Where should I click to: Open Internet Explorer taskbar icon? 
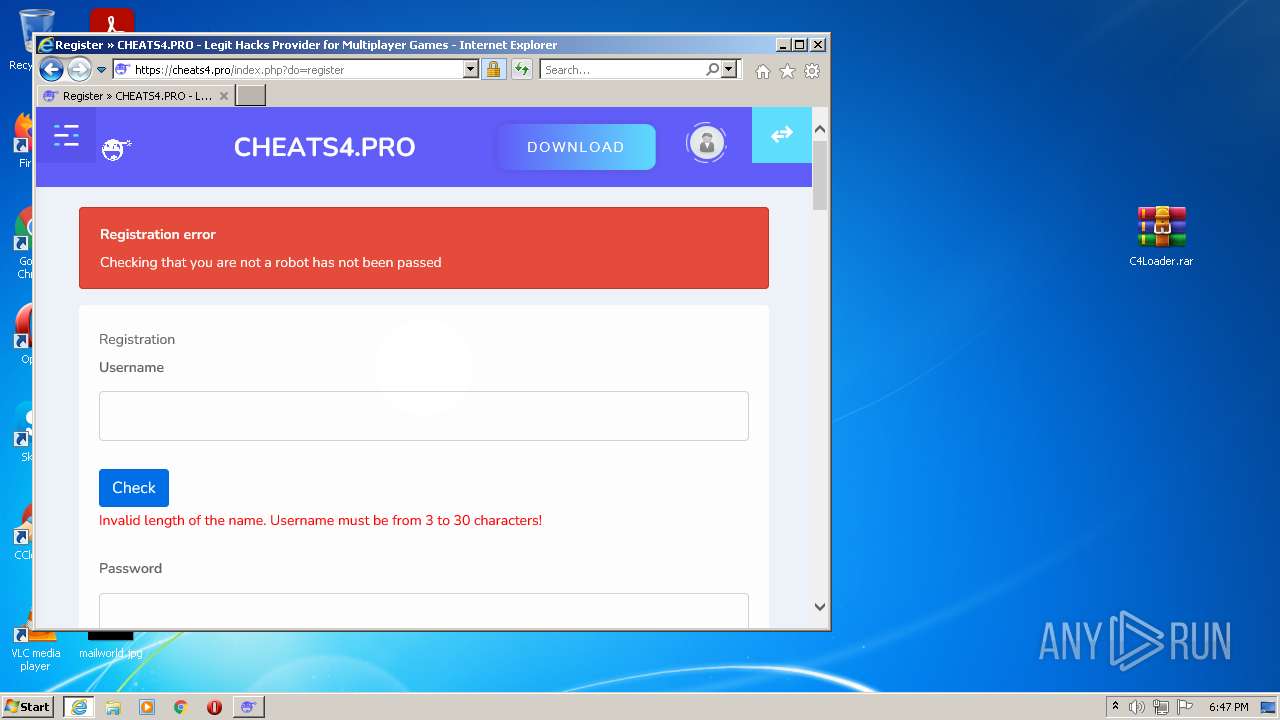click(x=79, y=707)
